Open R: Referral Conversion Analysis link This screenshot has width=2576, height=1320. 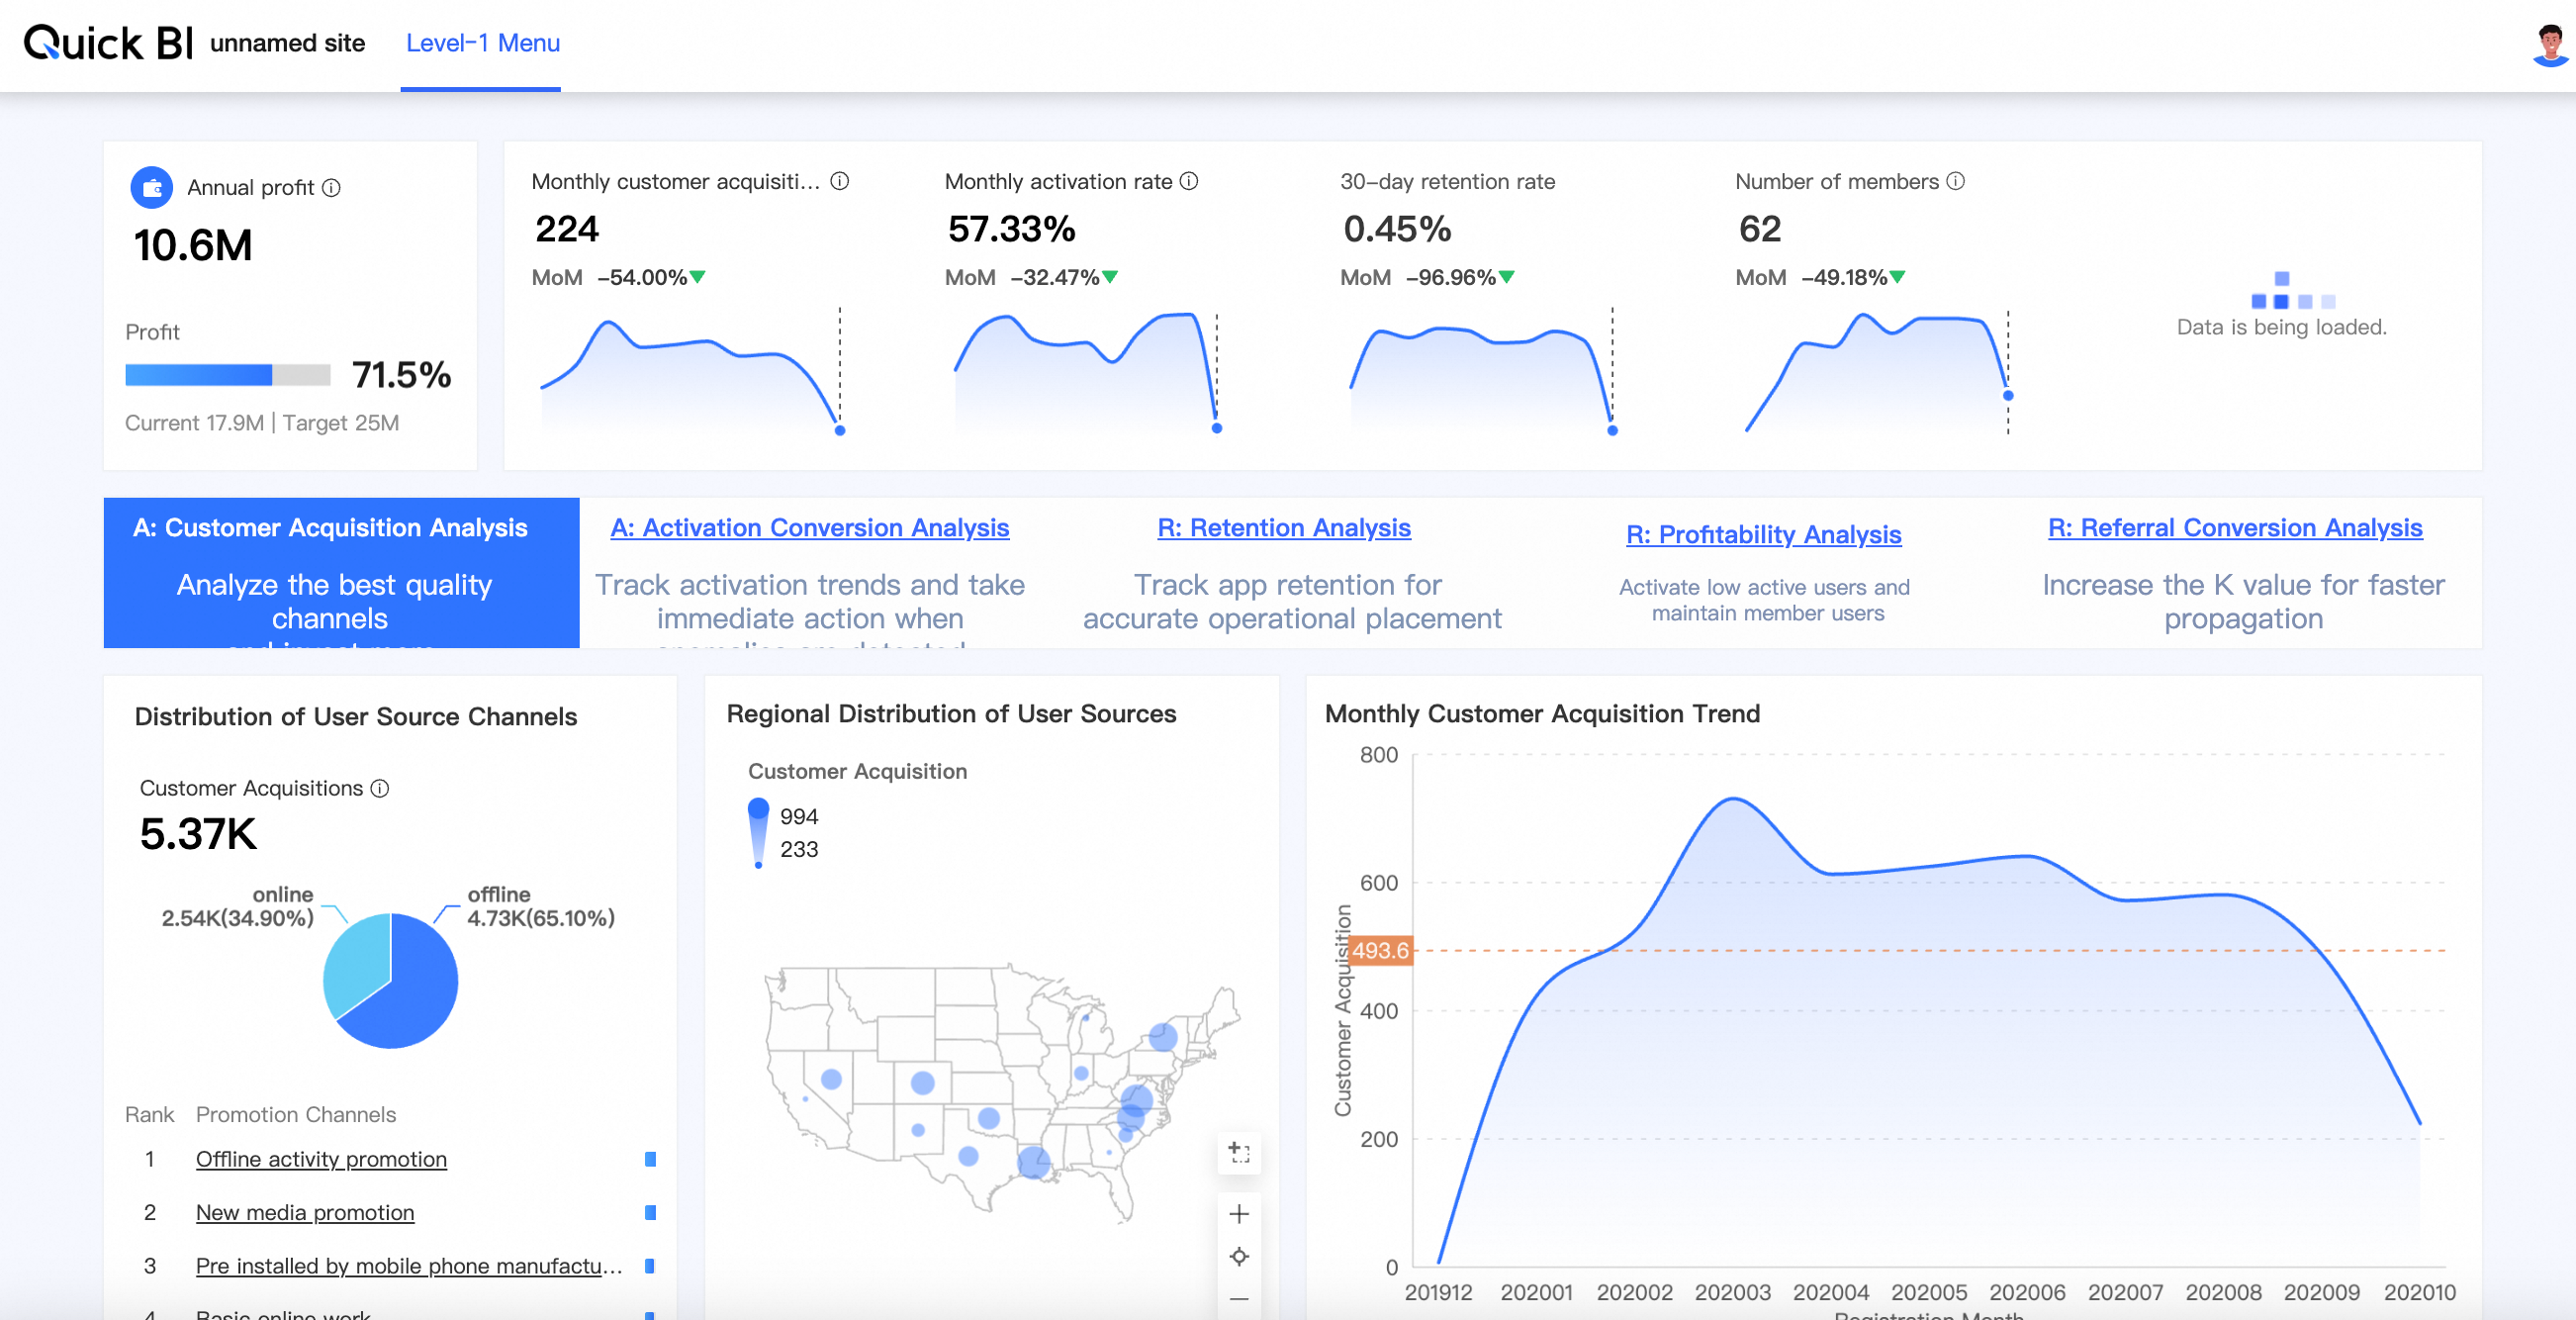tap(2234, 527)
